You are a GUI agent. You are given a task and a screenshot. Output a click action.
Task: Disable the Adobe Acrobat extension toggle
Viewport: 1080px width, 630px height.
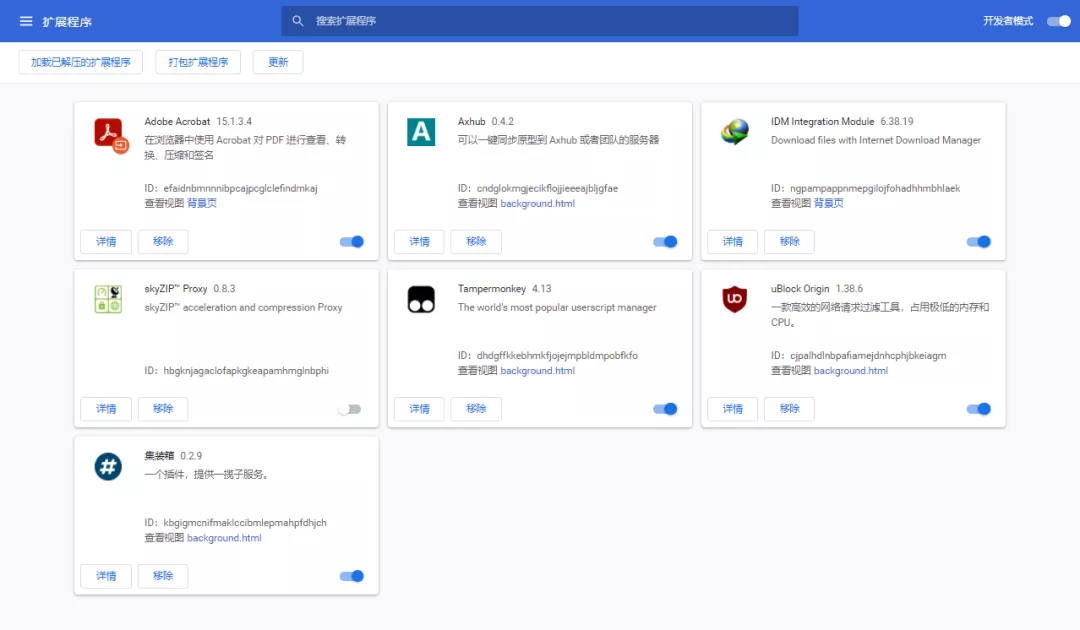tap(352, 242)
